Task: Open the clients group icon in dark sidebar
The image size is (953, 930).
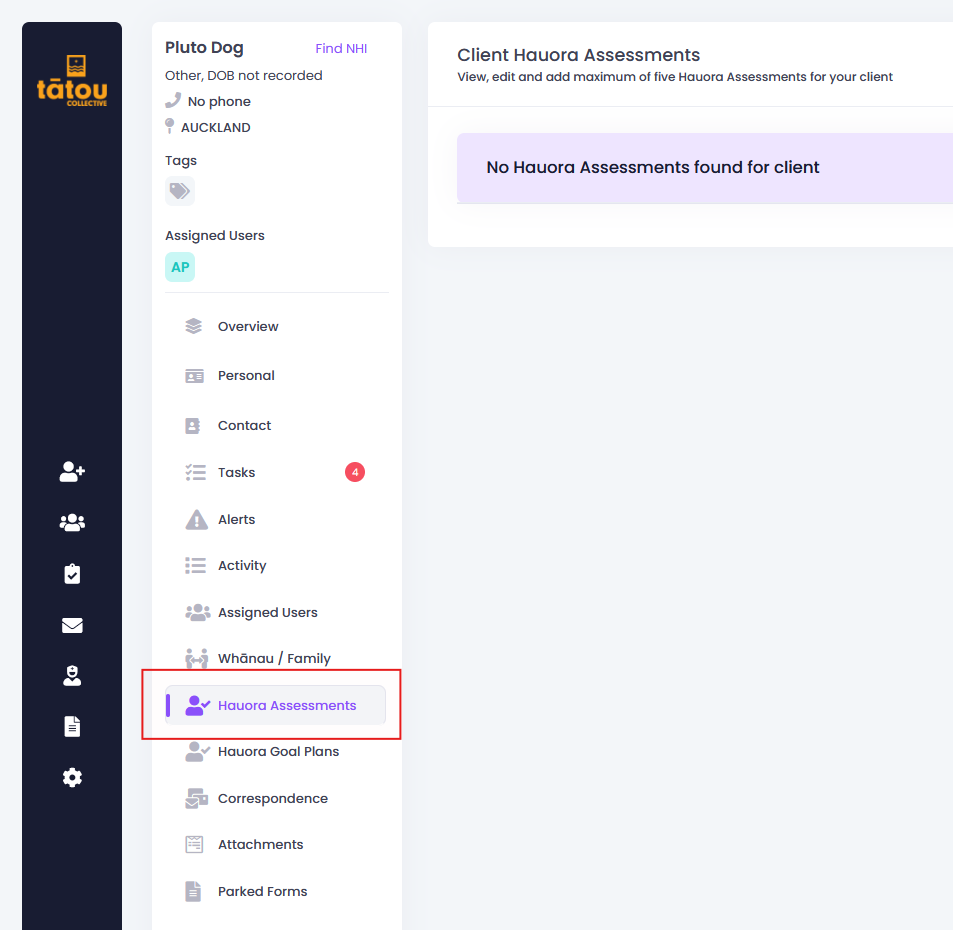Action: coord(72,522)
